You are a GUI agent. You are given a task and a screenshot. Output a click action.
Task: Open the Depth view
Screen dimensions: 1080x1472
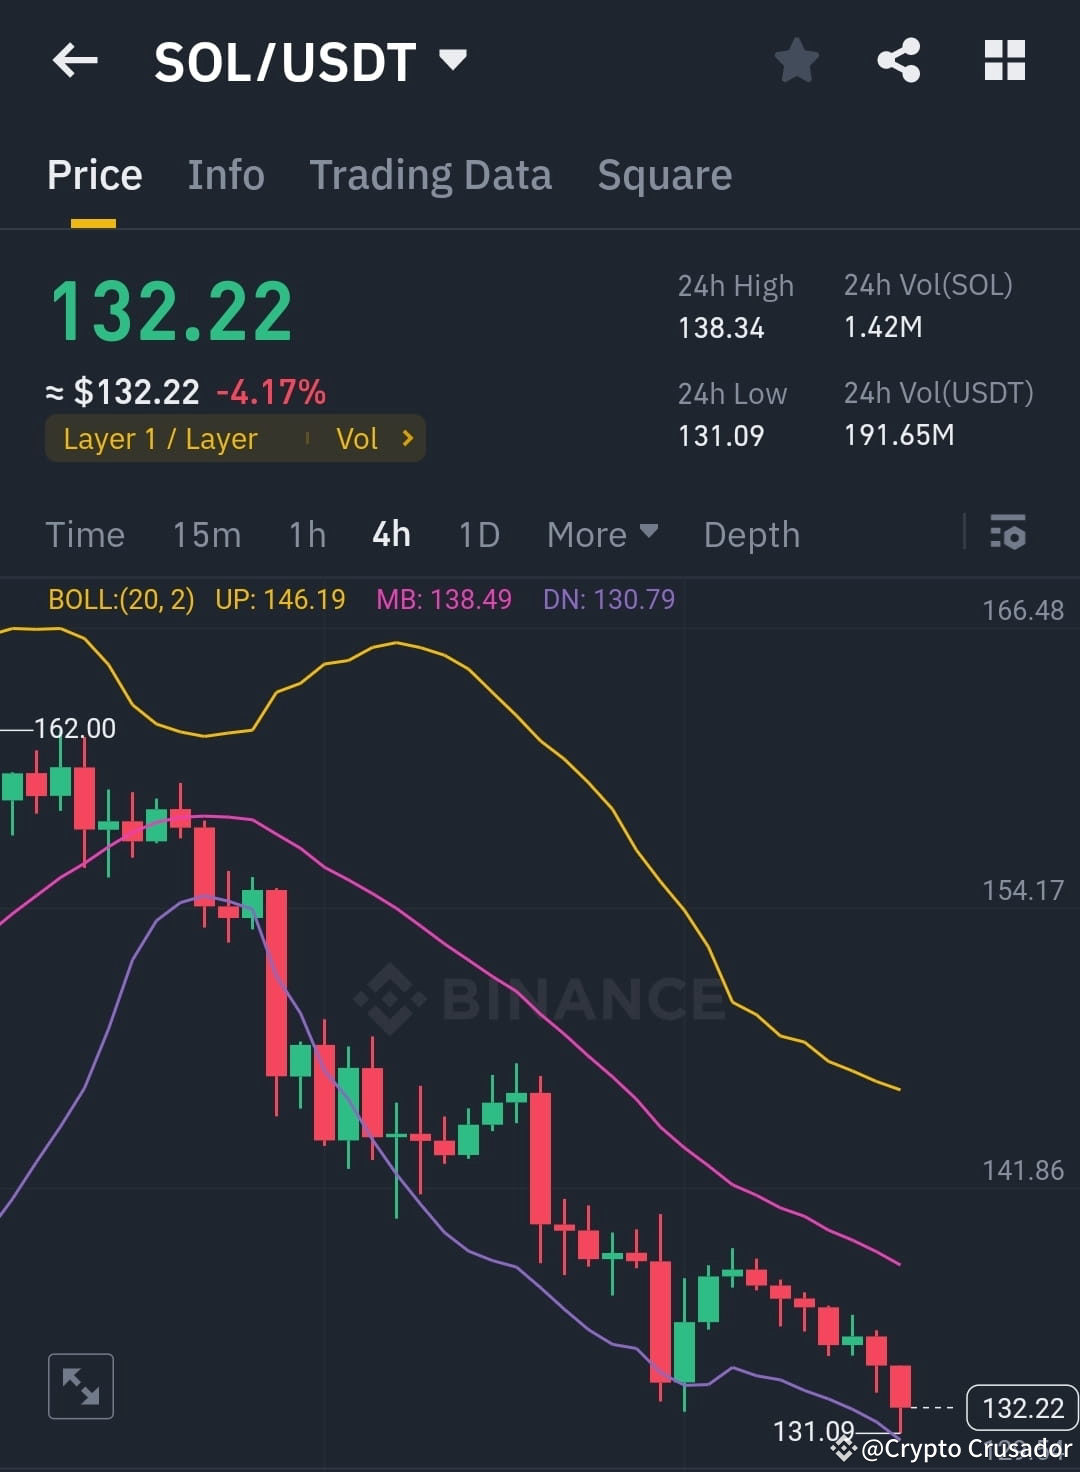[751, 534]
